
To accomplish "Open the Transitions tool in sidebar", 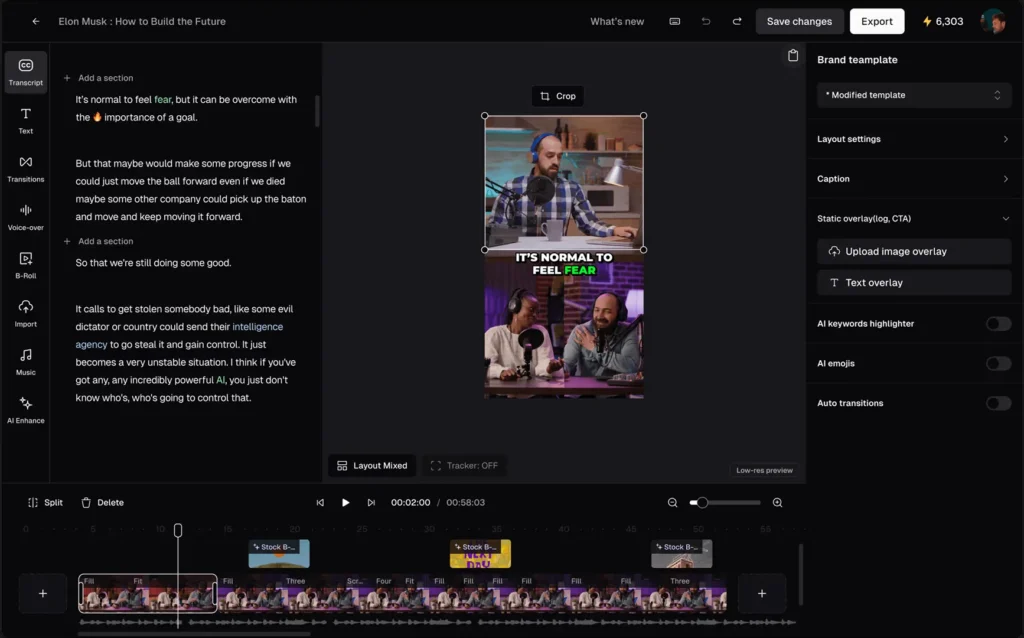I will coord(26,168).
